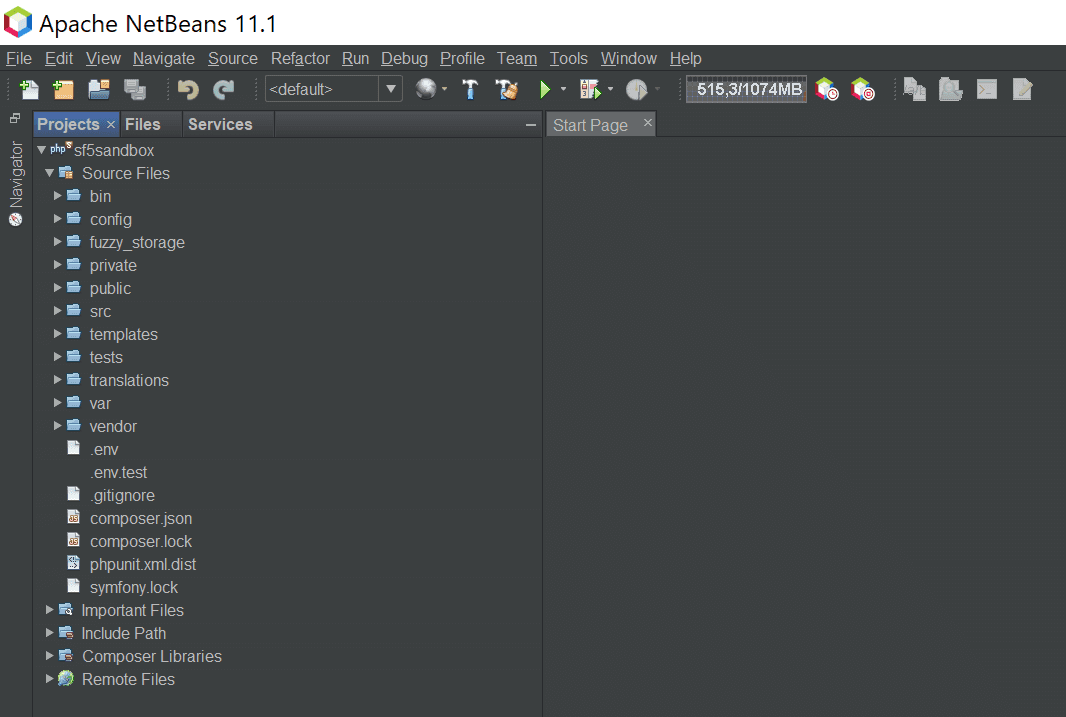
Task: Close the Start Page tab
Action: tap(647, 122)
